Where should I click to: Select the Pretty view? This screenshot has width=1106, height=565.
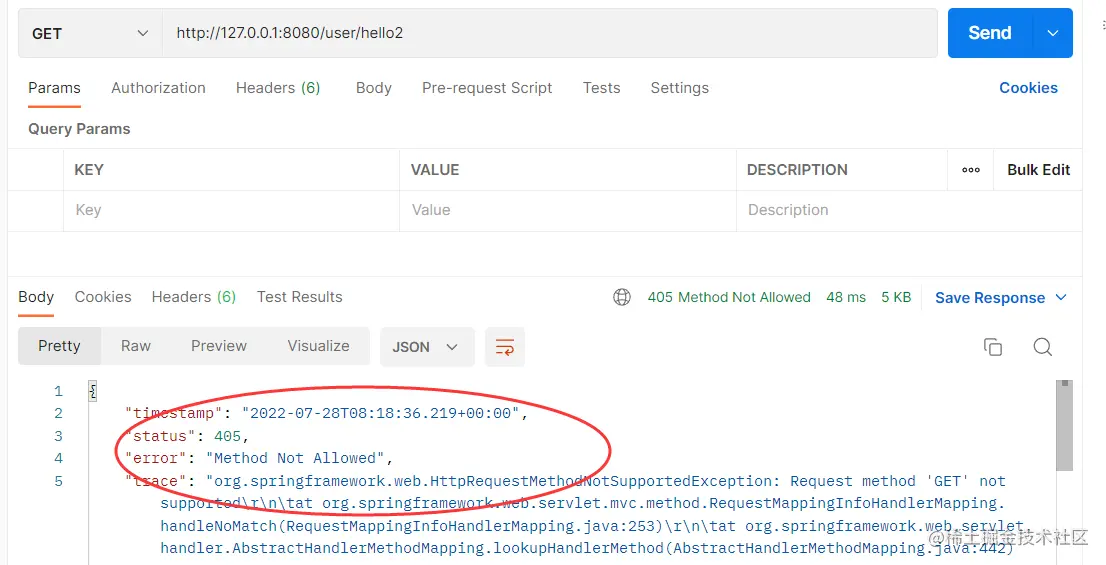coord(59,346)
